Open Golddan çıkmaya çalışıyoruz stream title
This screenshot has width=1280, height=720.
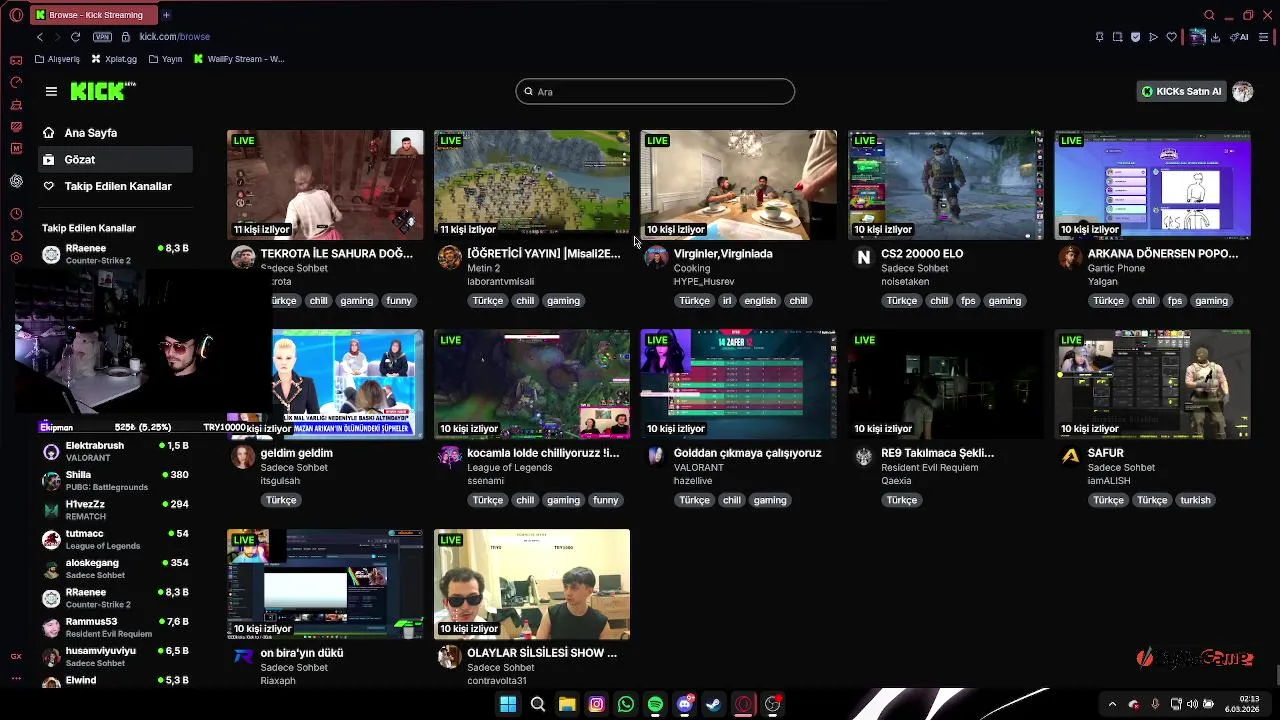[748, 453]
